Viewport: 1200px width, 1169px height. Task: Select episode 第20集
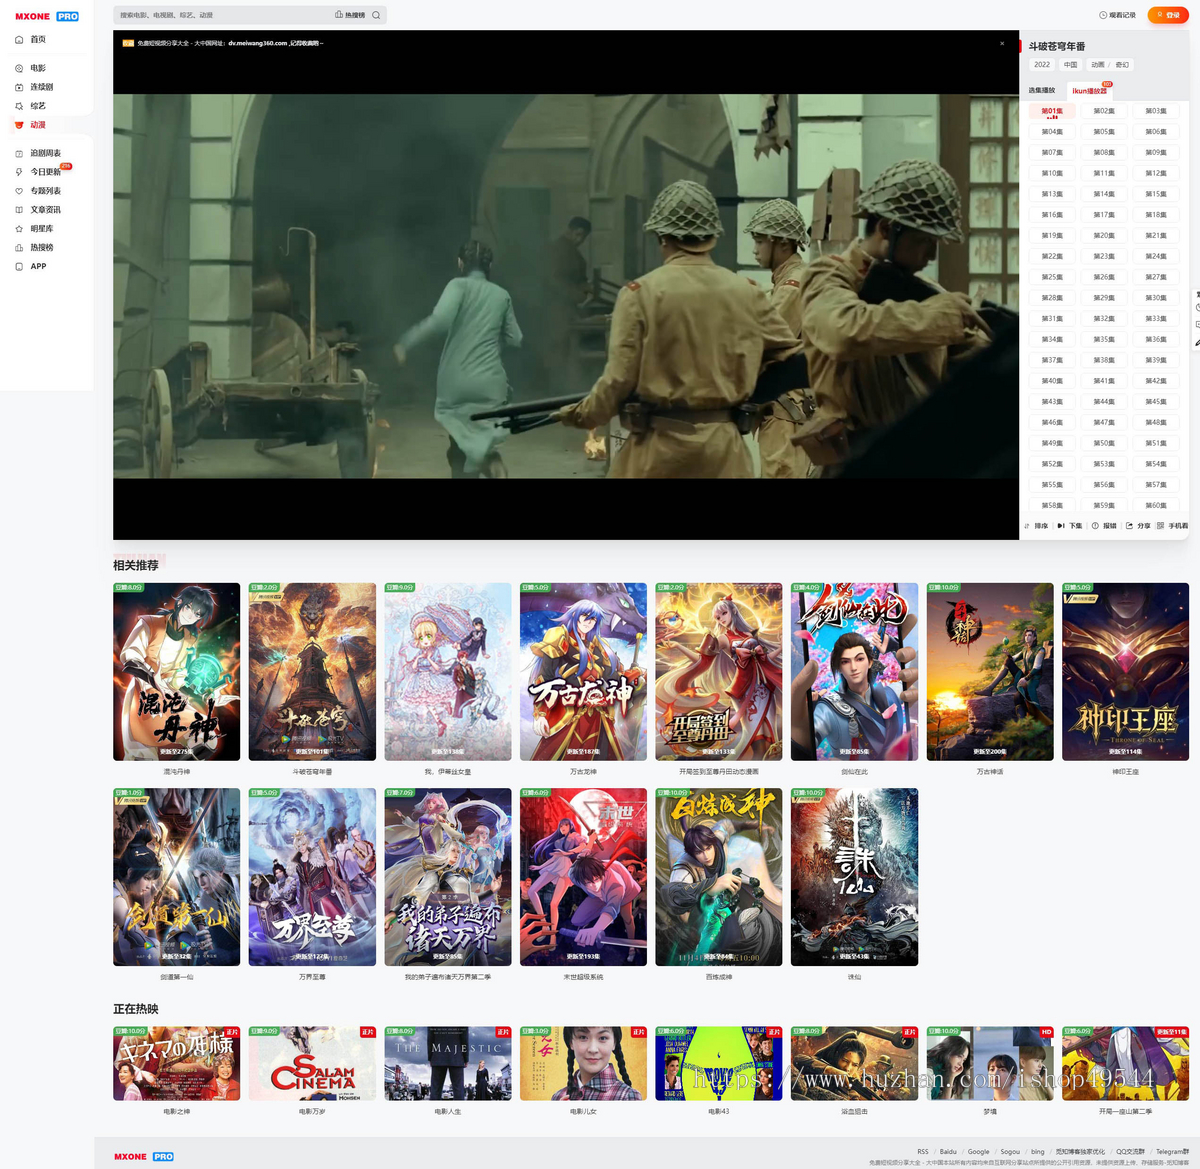[1104, 236]
